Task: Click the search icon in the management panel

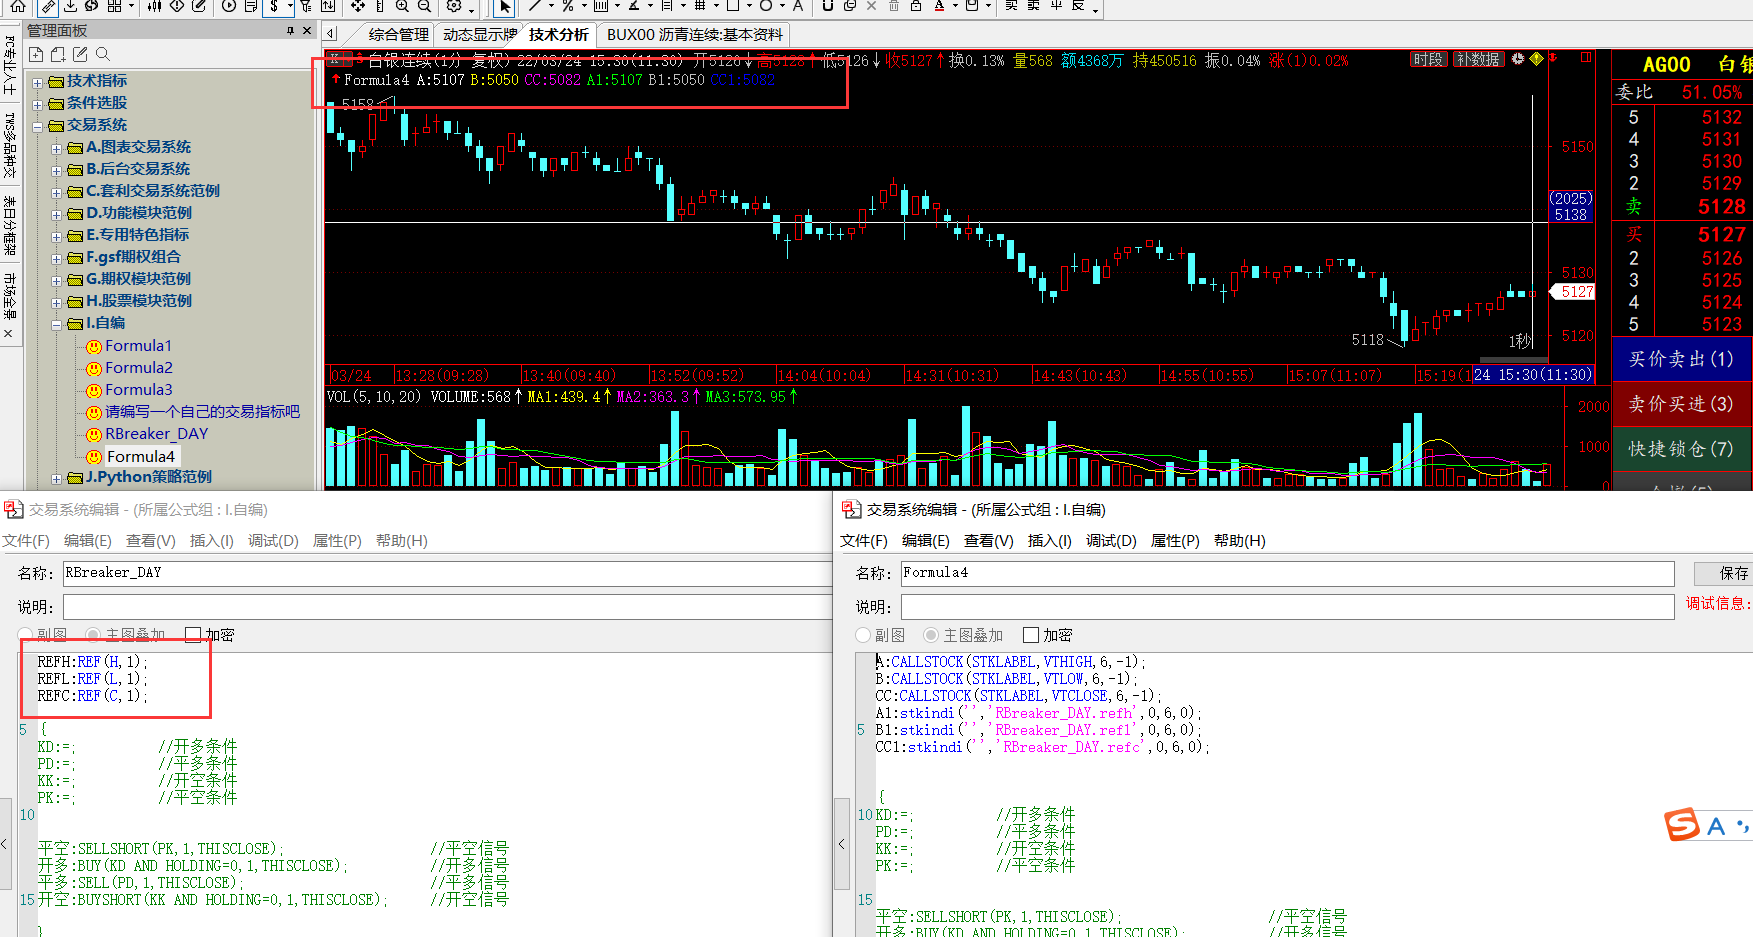Action: click(102, 54)
